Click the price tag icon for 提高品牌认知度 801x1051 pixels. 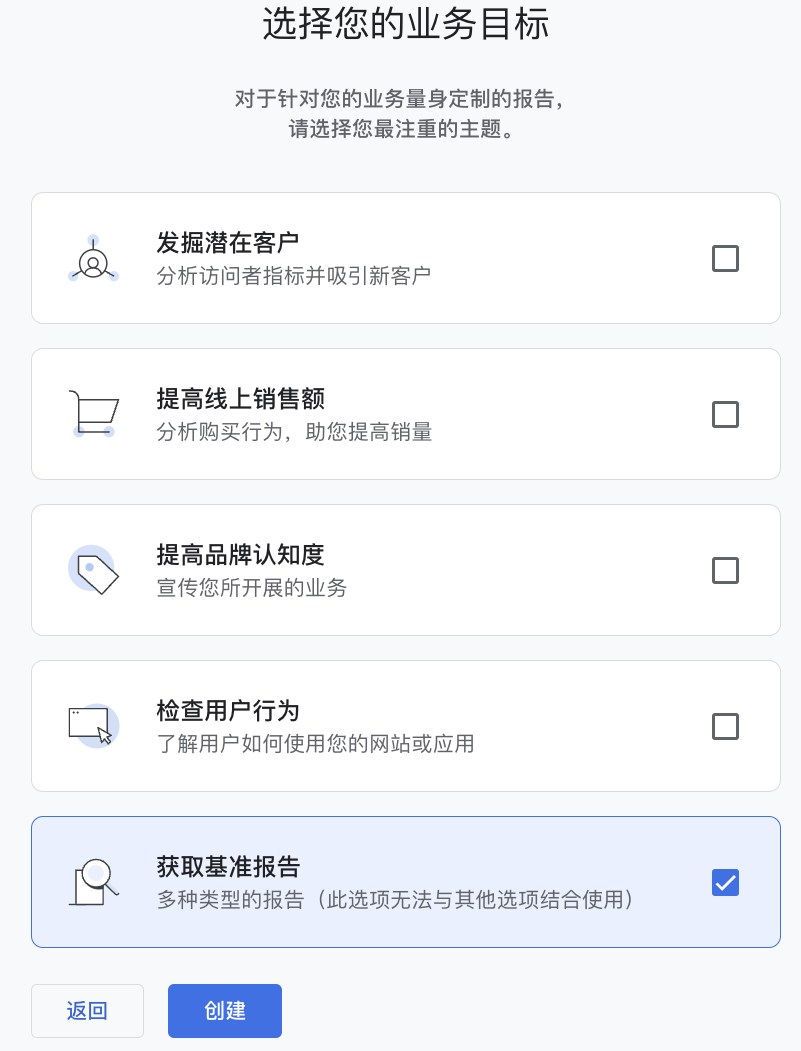93,570
